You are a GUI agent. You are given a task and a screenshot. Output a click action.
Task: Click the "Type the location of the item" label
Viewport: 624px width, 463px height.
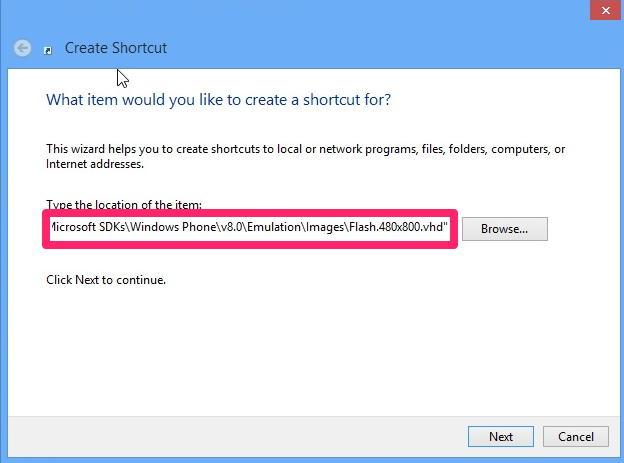(124, 204)
